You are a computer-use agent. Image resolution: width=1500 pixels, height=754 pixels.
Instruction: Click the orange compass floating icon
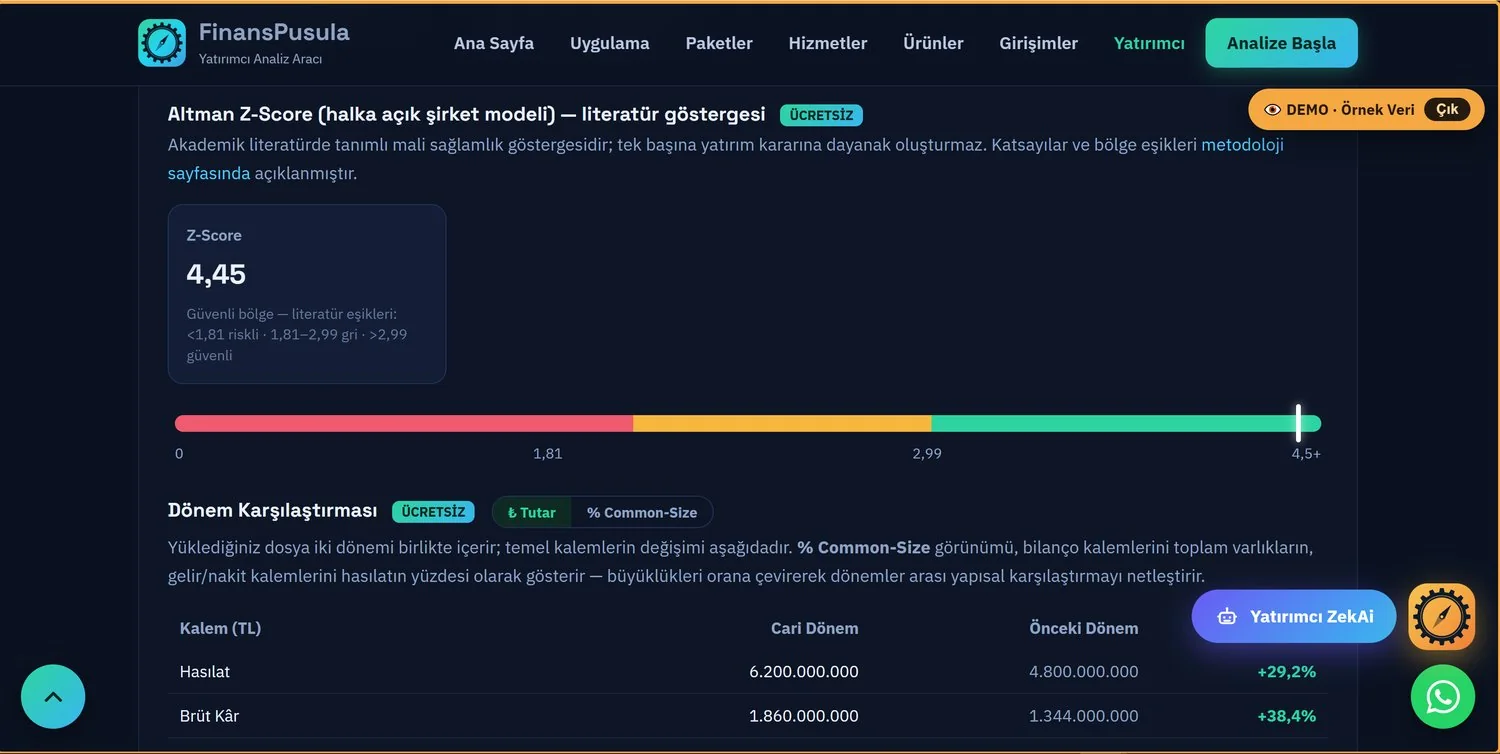coord(1442,617)
